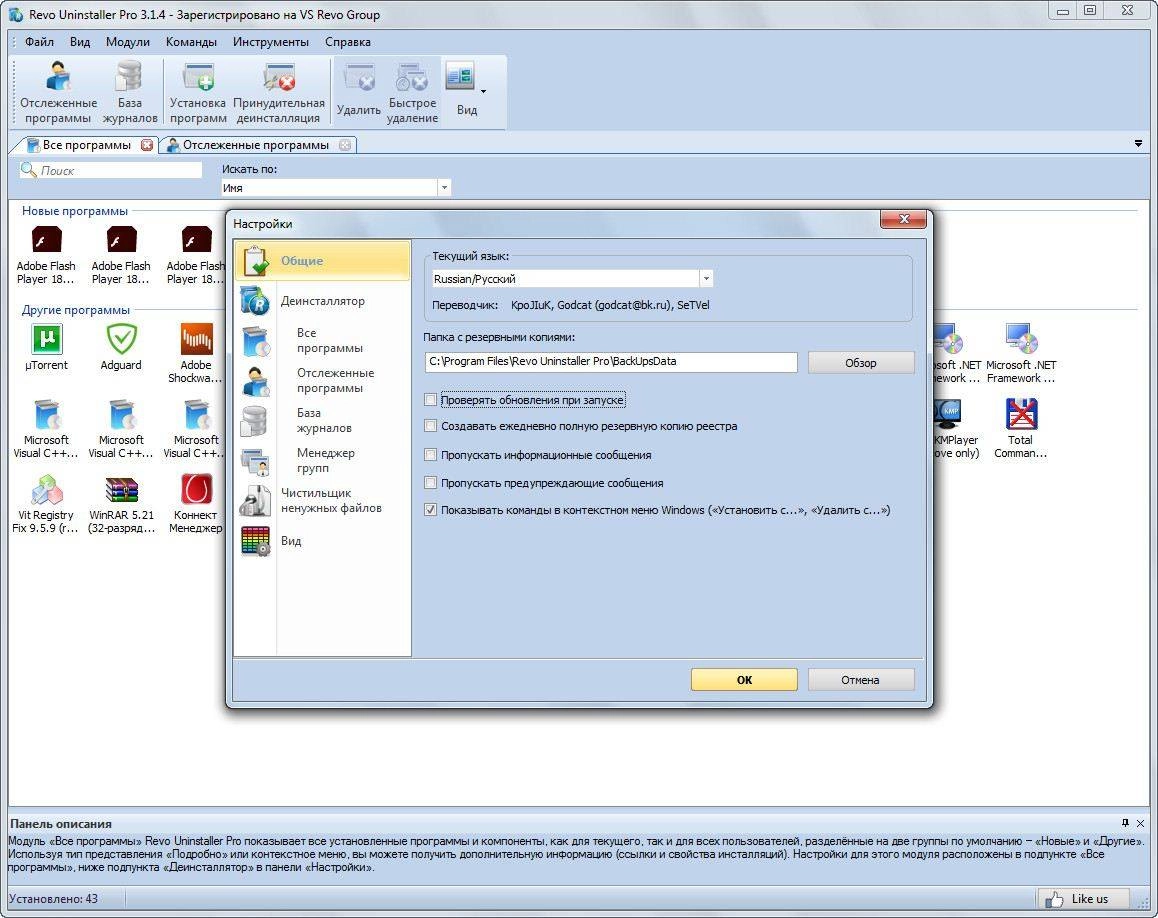Image resolution: width=1158 pixels, height=918 pixels.
Task: Enable Проверять обновления при запуске checkbox
Action: (431, 400)
